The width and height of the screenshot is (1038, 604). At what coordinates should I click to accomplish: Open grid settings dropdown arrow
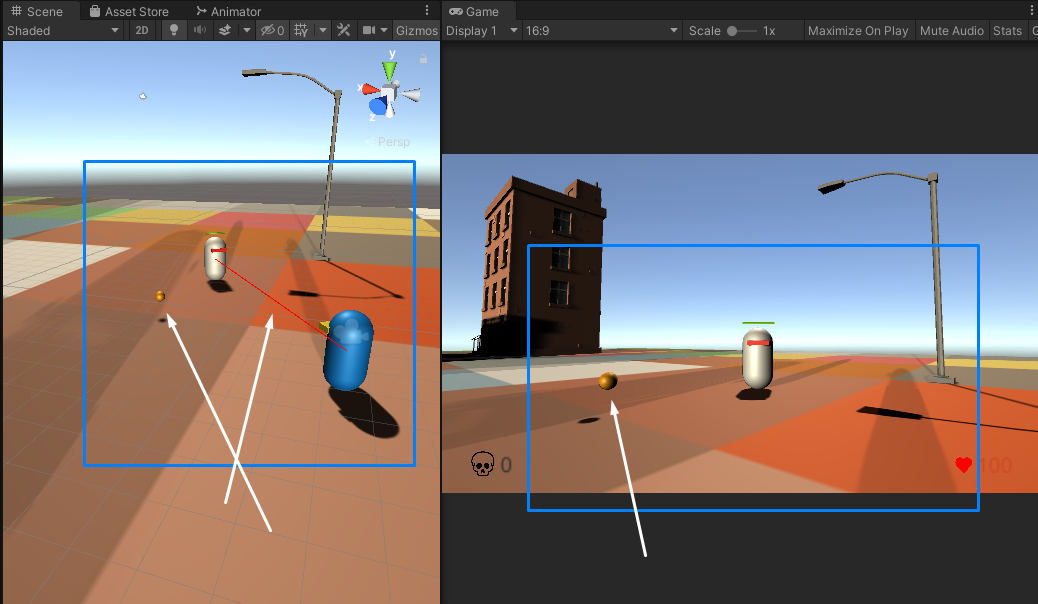(x=322, y=30)
